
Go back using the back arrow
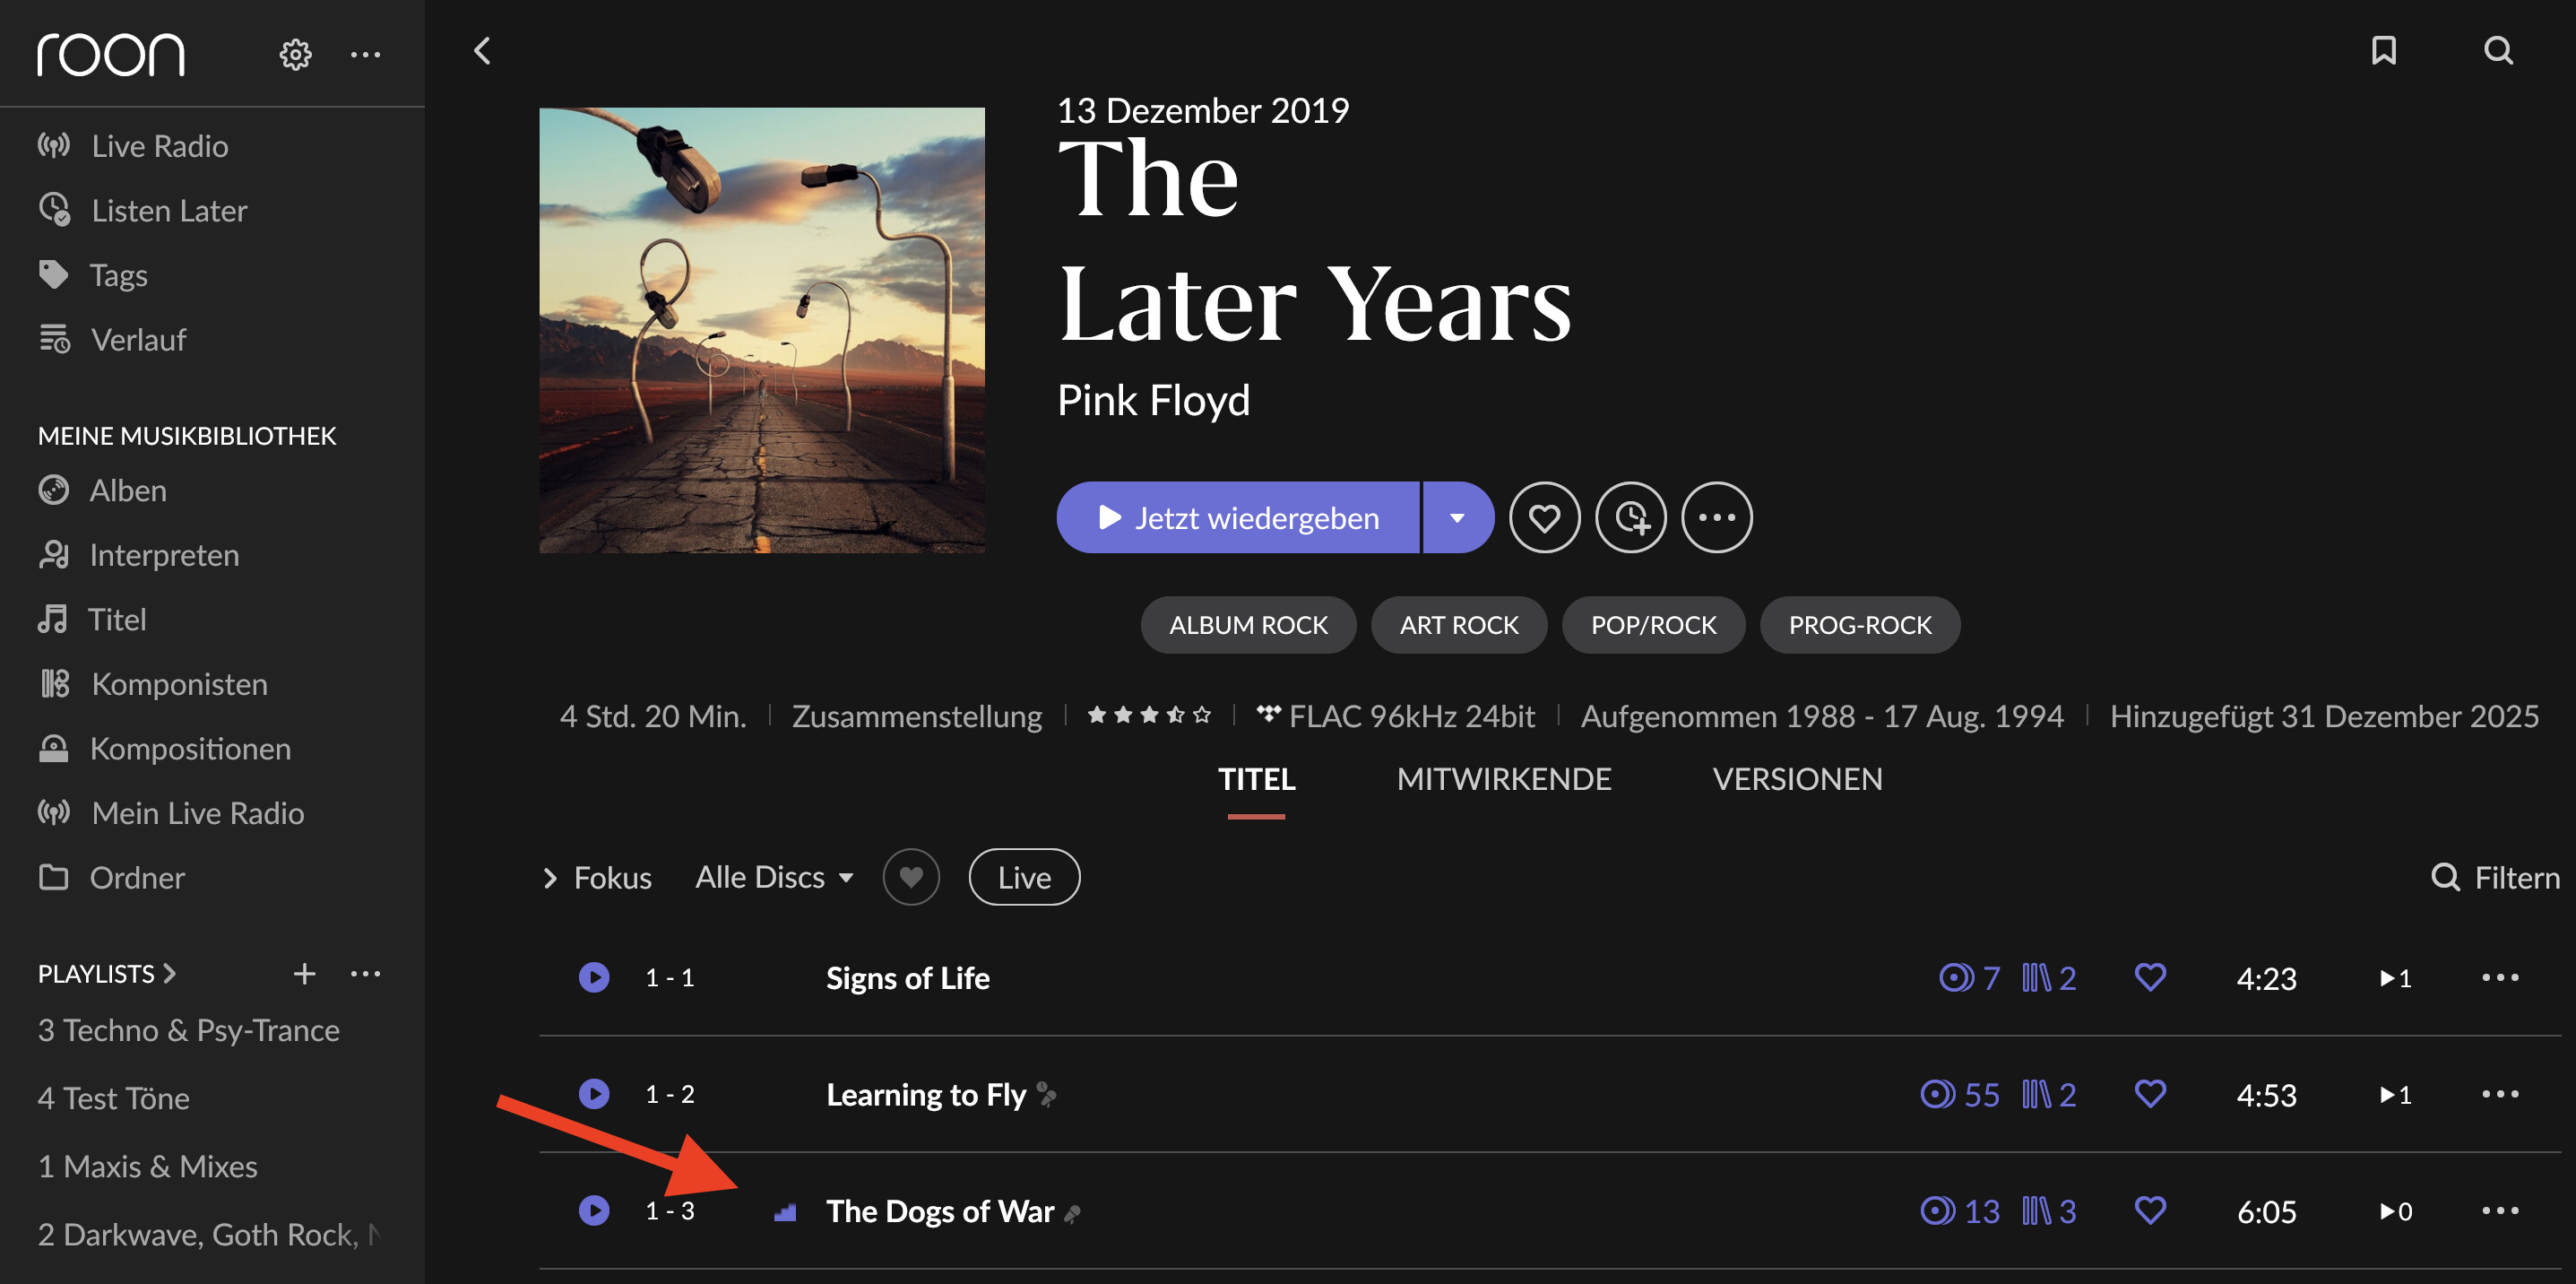coord(483,50)
